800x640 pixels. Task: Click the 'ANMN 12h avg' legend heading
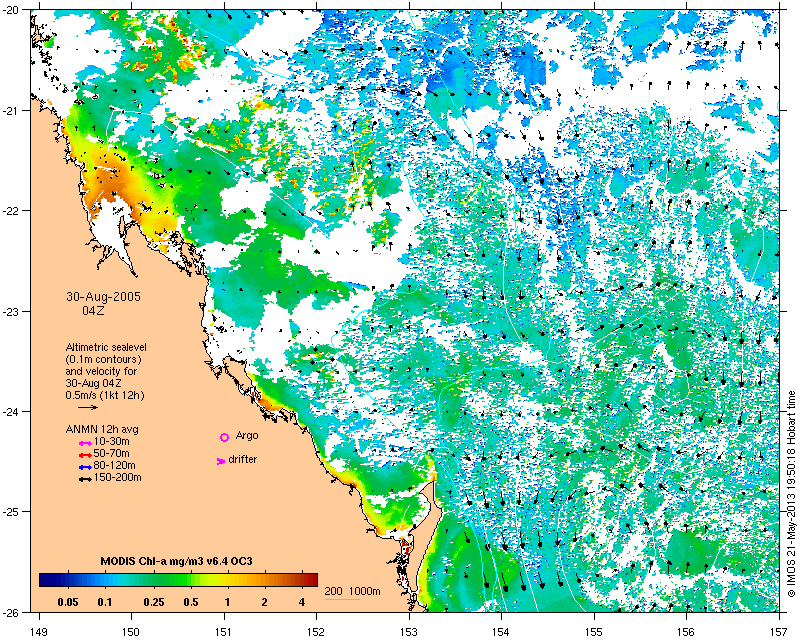[x=102, y=429]
